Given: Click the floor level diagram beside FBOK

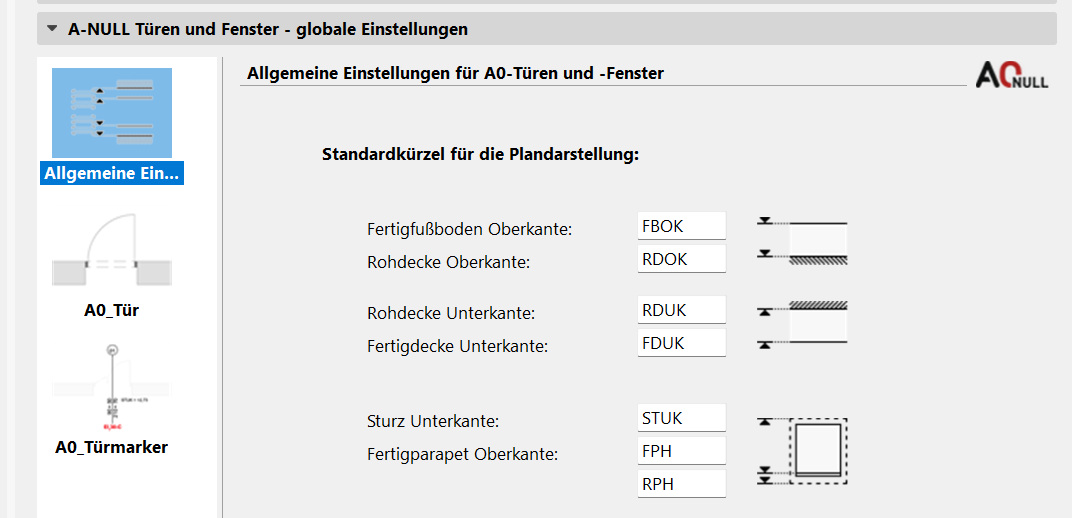Looking at the screenshot, I should pyautogui.click(x=803, y=241).
